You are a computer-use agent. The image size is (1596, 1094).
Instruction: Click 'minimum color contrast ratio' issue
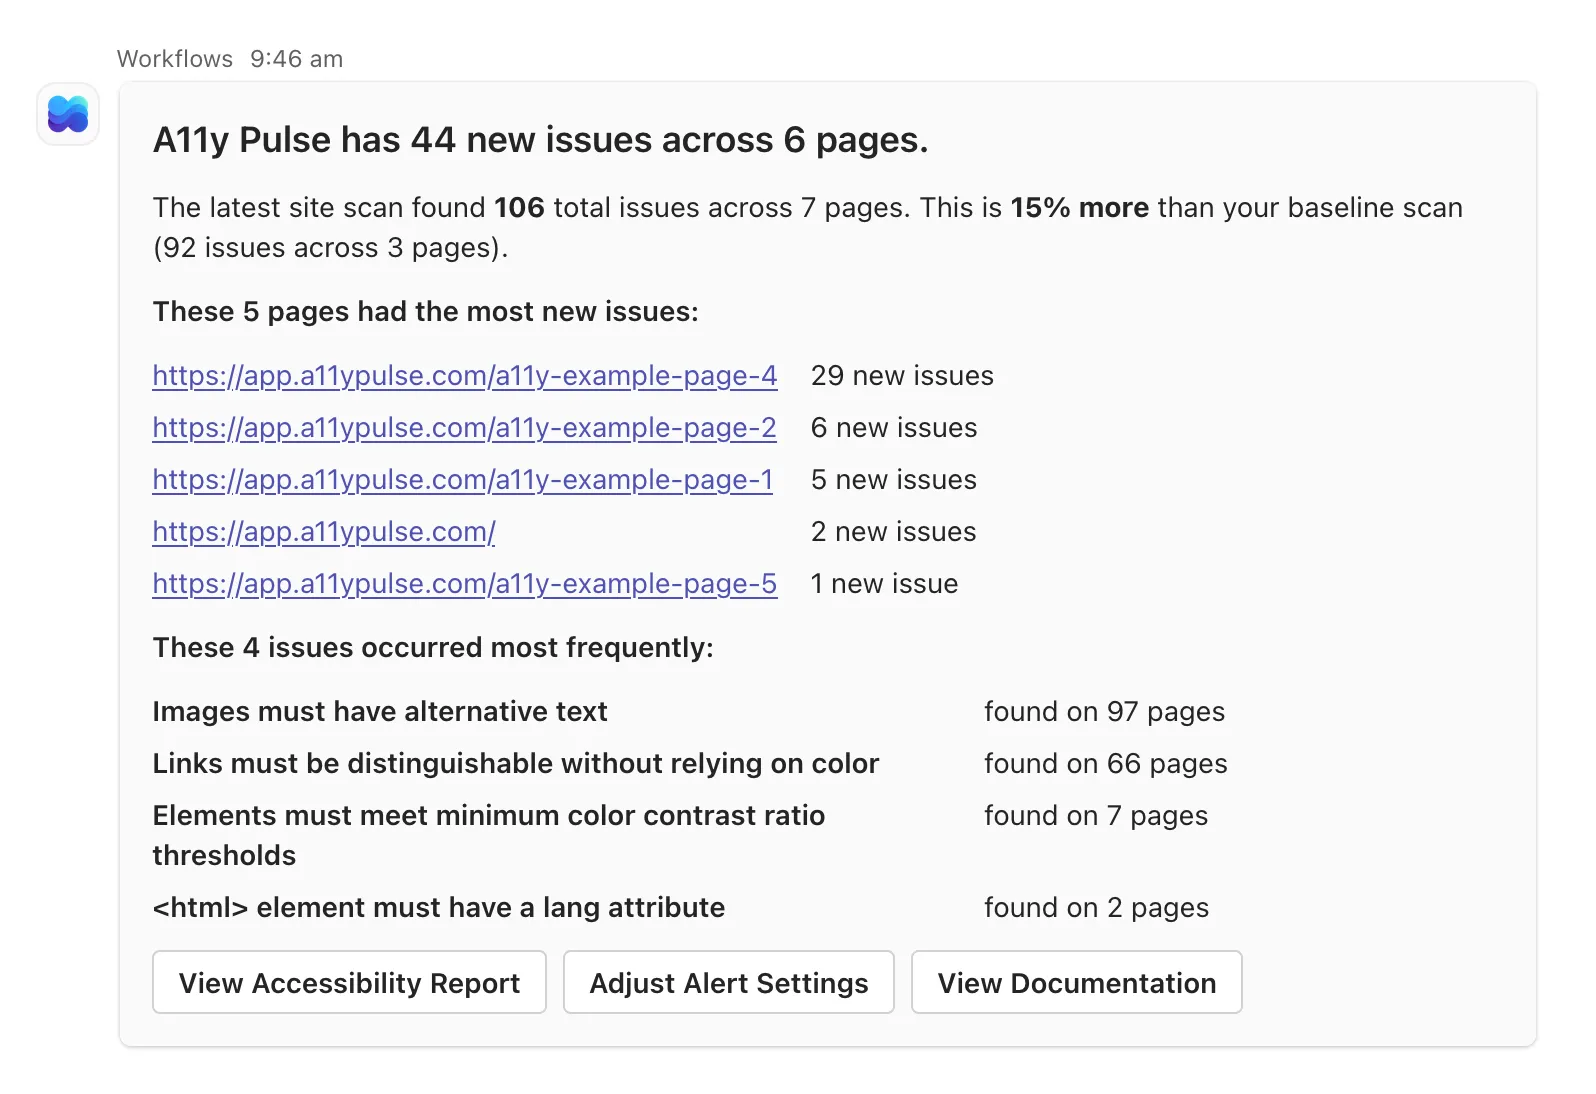pyautogui.click(x=489, y=835)
